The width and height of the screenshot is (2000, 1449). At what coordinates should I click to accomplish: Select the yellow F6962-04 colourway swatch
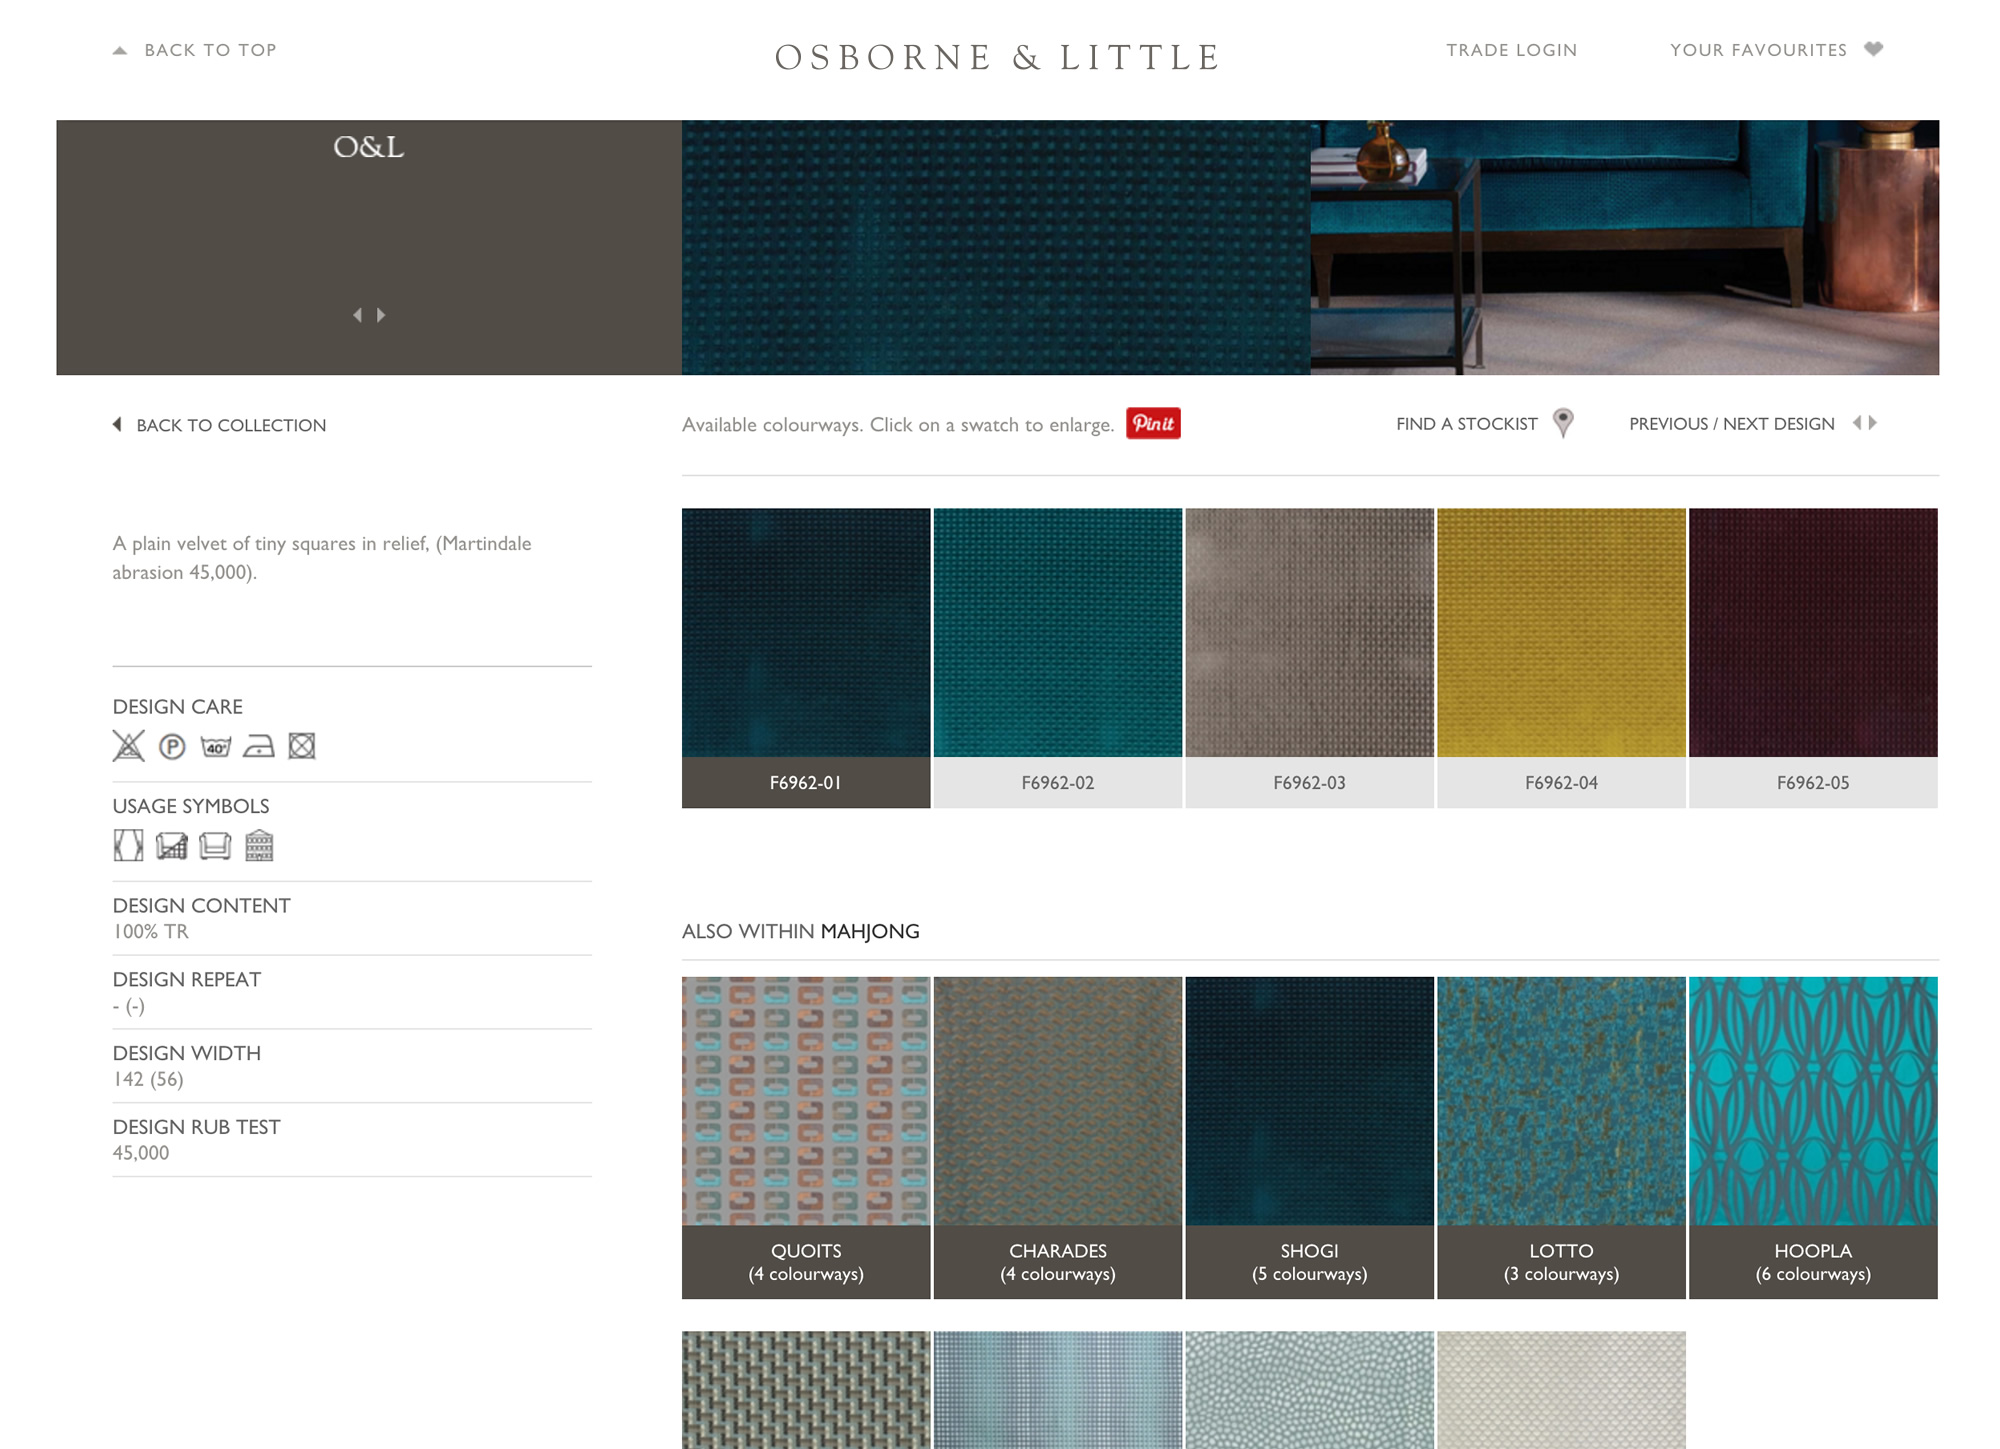(x=1561, y=633)
